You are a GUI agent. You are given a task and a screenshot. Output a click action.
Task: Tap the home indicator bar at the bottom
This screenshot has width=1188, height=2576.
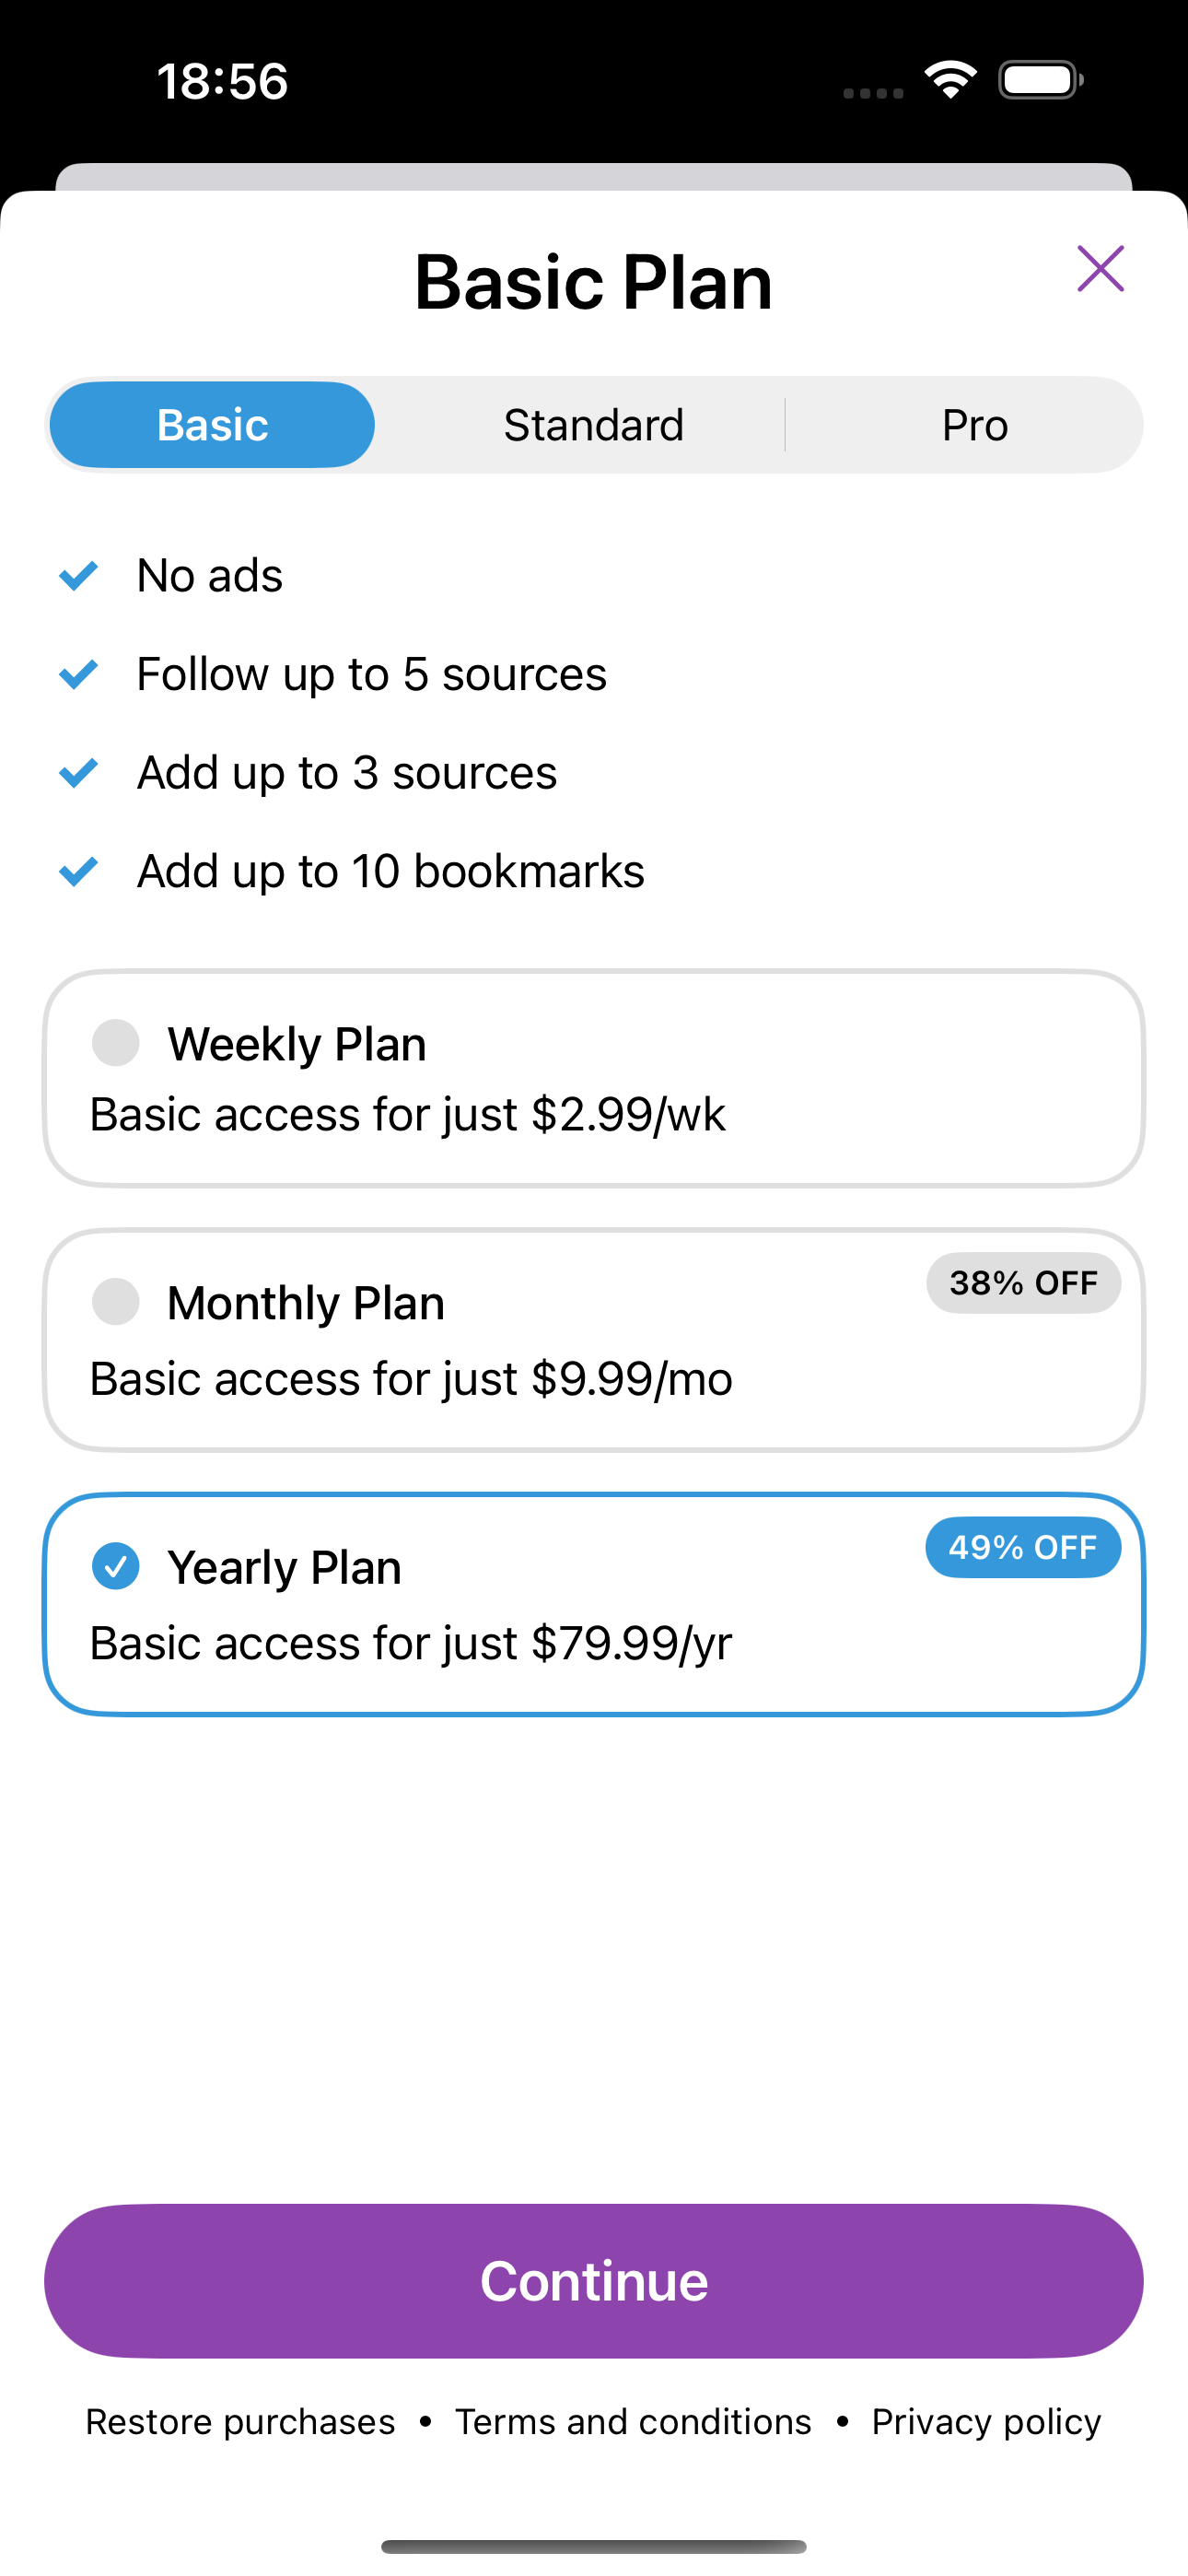(594, 2546)
